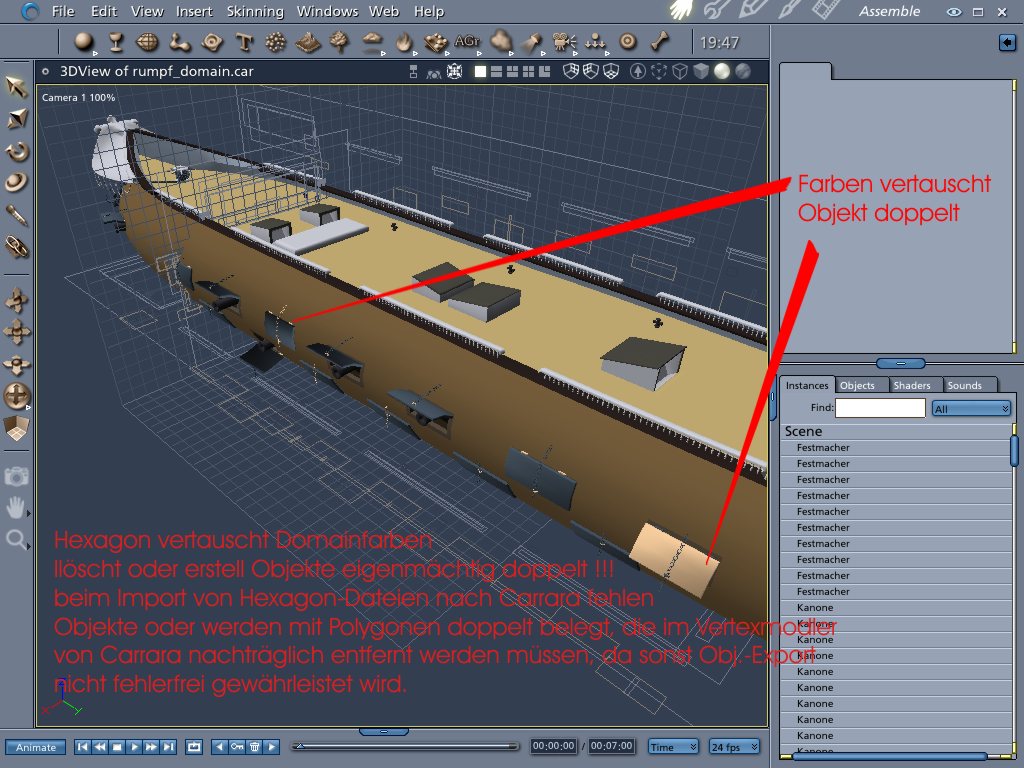Open the Edit menu
The height and width of the screenshot is (768, 1024).
[x=104, y=11]
